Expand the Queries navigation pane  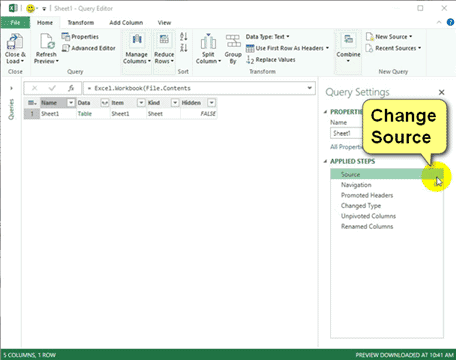[x=11, y=88]
